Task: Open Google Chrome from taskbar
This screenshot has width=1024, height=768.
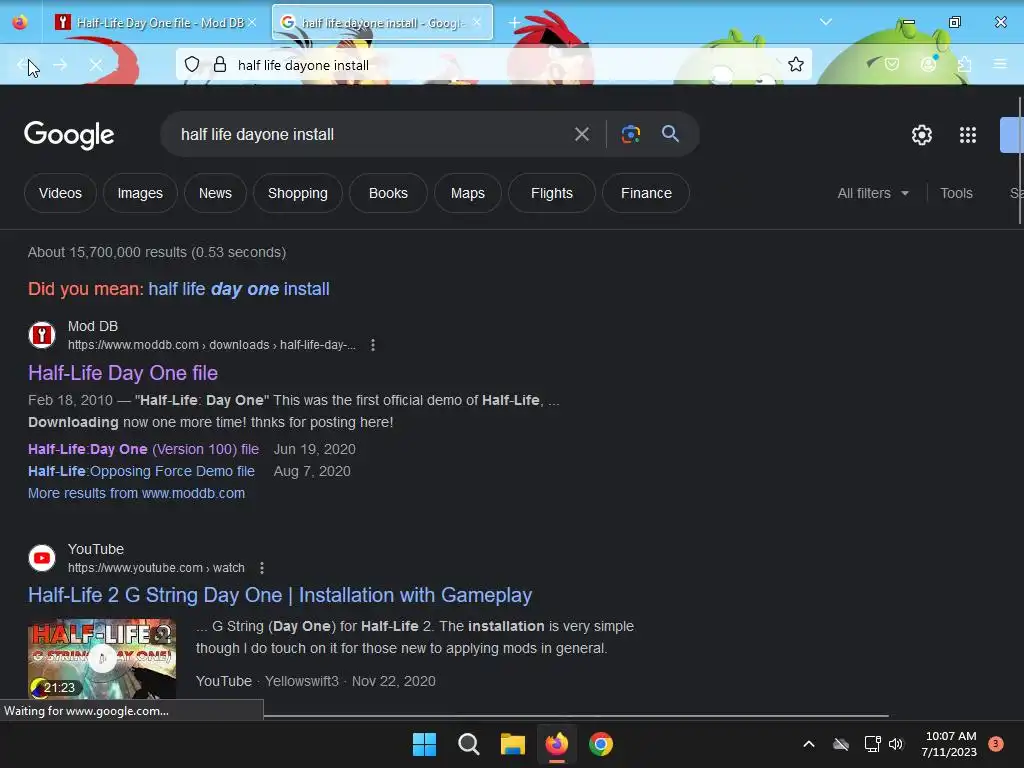Action: (x=601, y=744)
